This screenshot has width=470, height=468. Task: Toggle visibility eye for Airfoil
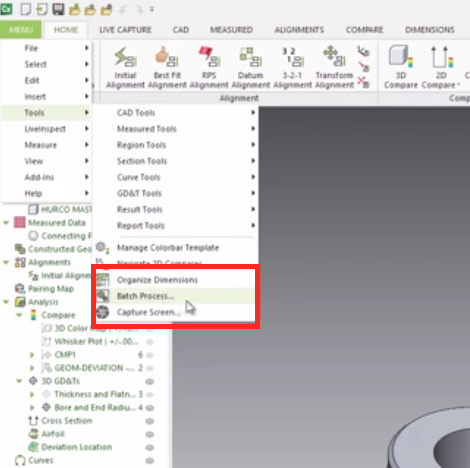click(150, 434)
